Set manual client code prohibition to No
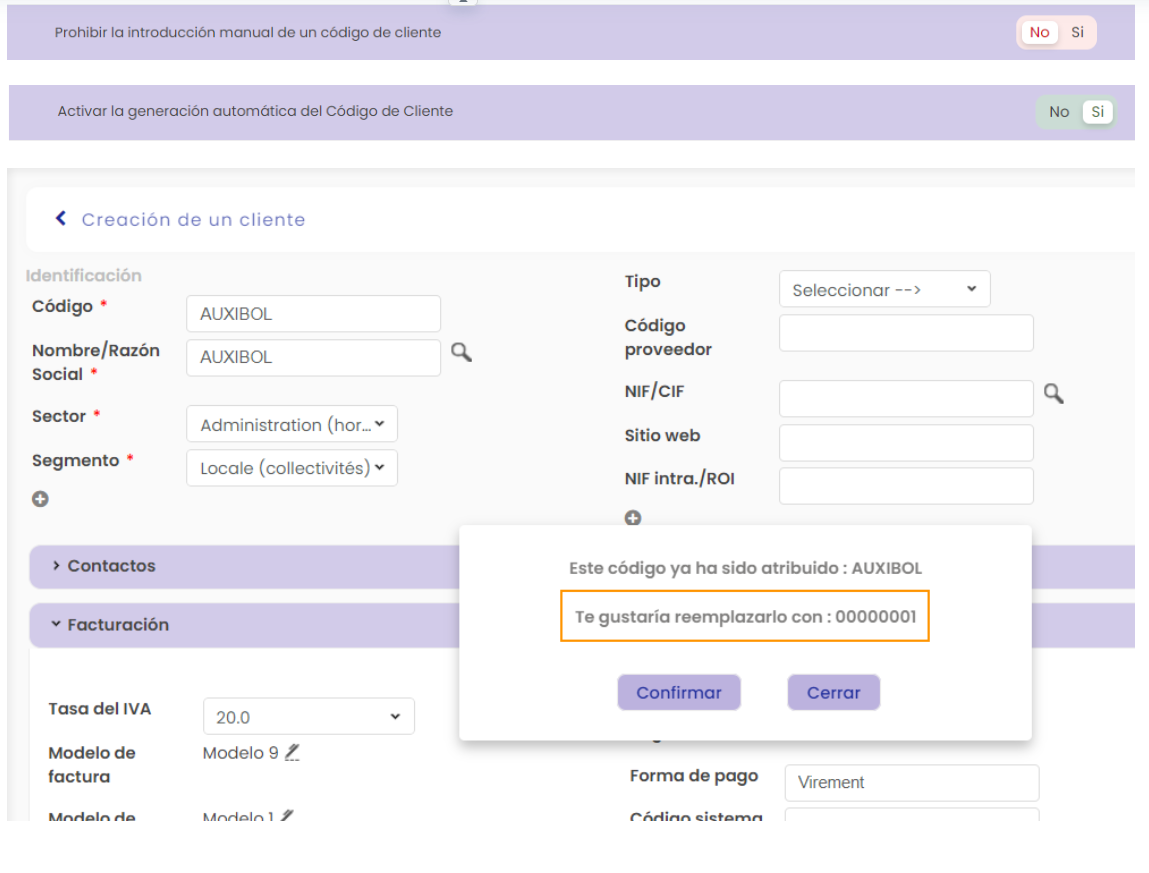Screen dimensions: 1149x873 1039,32
